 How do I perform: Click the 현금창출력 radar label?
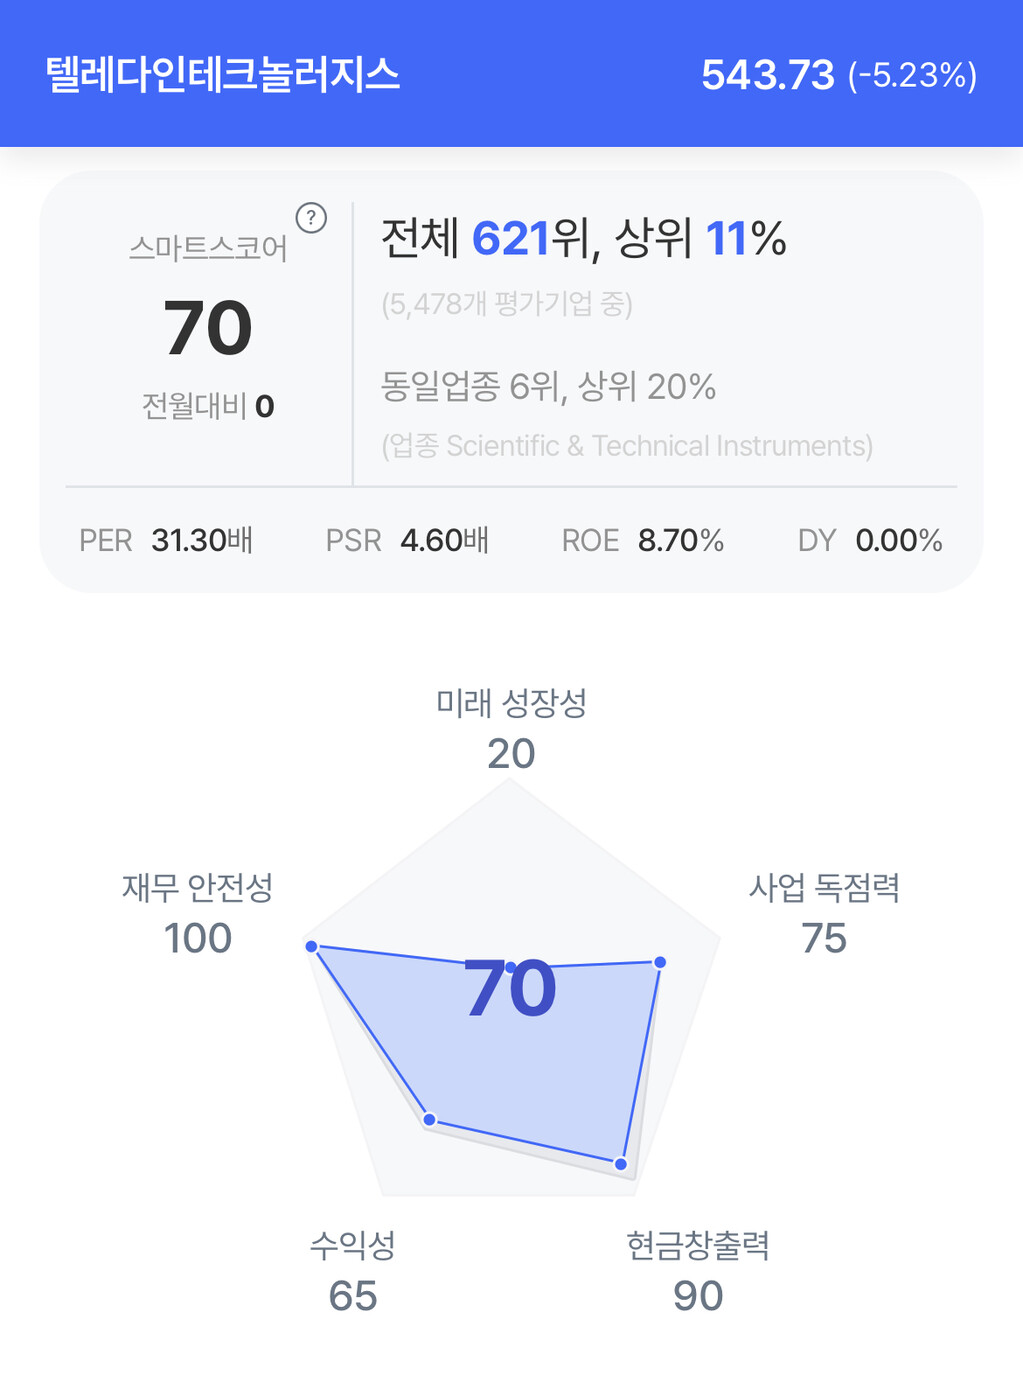pos(697,1246)
